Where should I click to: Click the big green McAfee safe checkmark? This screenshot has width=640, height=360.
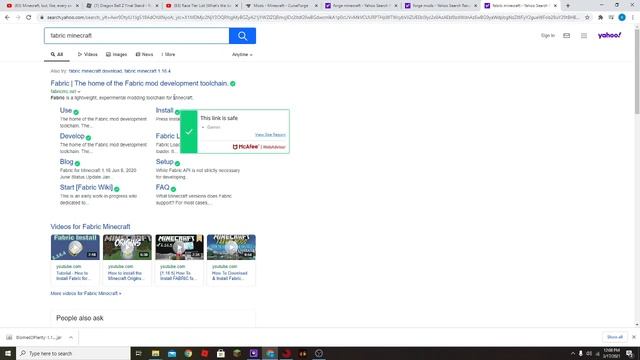point(189,131)
